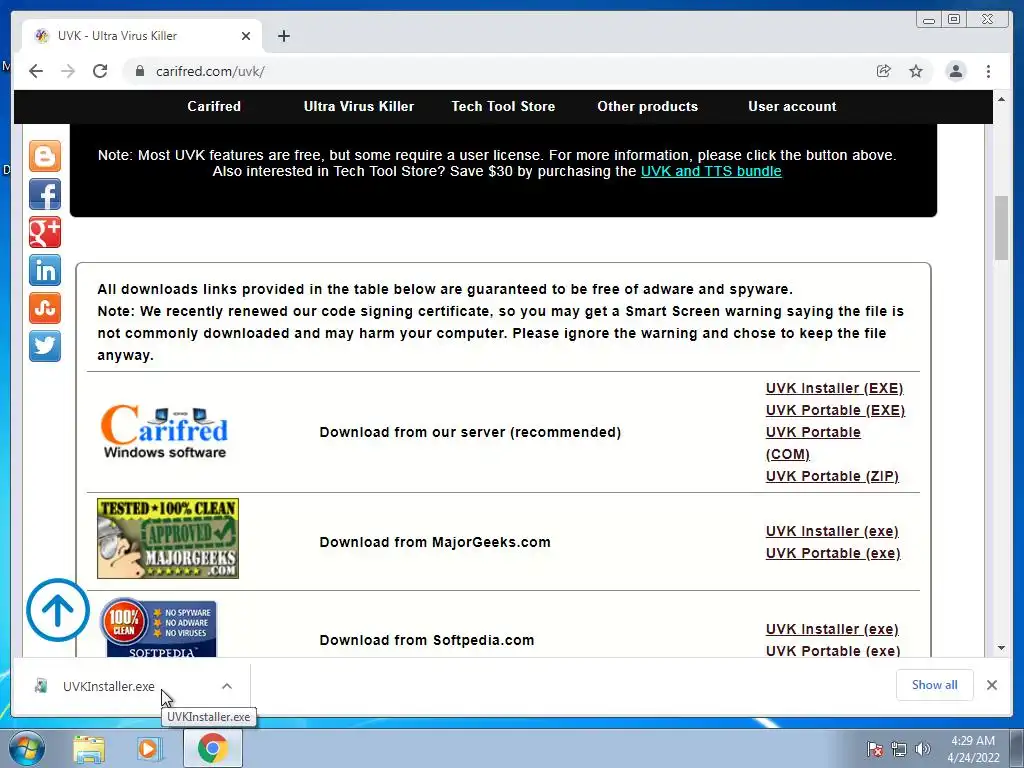
Task: Close the downloads bar
Action: (991, 685)
